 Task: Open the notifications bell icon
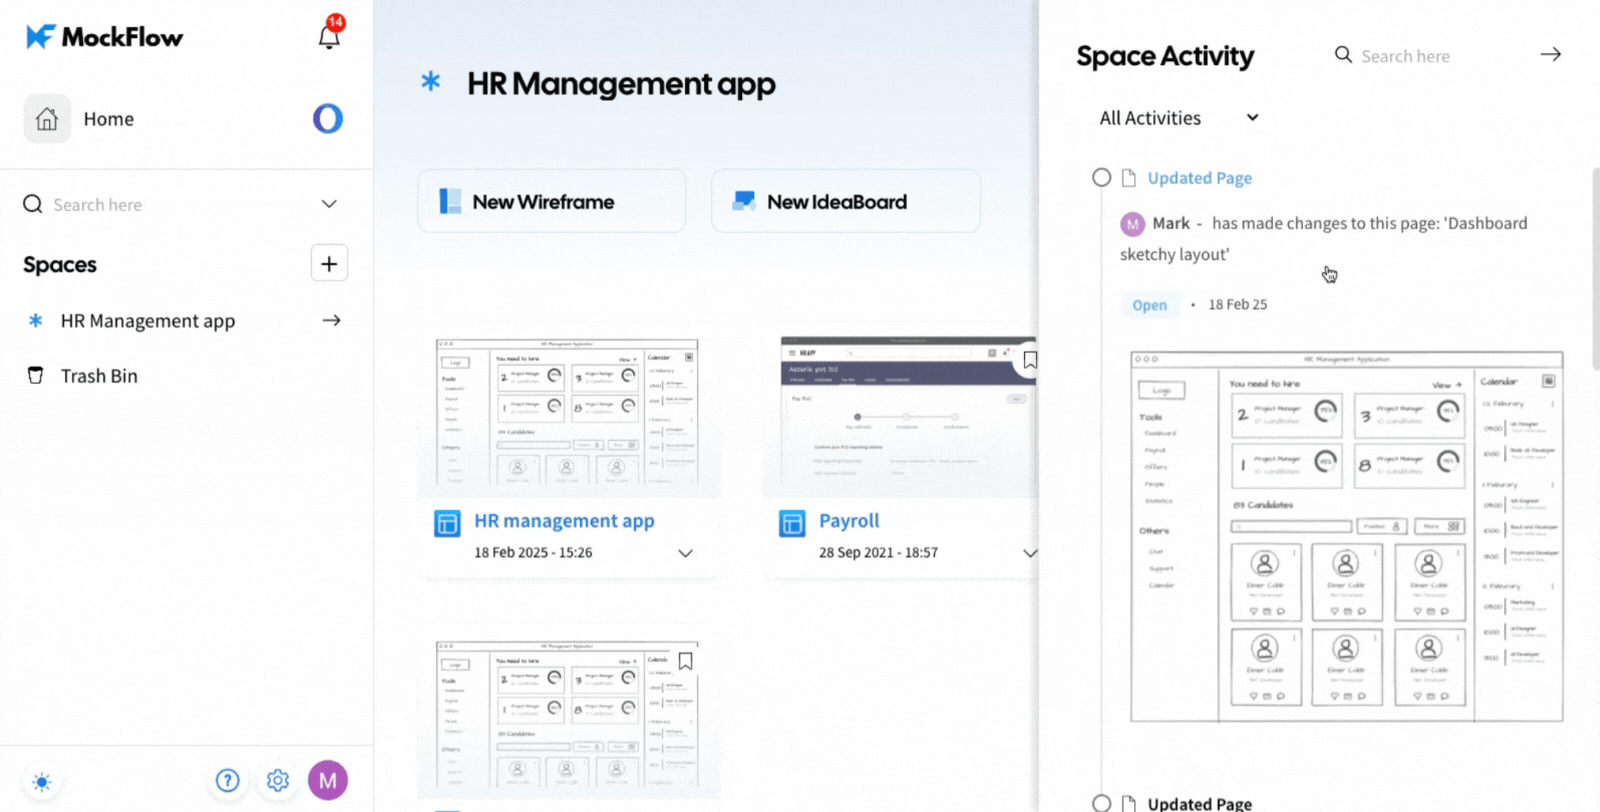tap(329, 36)
